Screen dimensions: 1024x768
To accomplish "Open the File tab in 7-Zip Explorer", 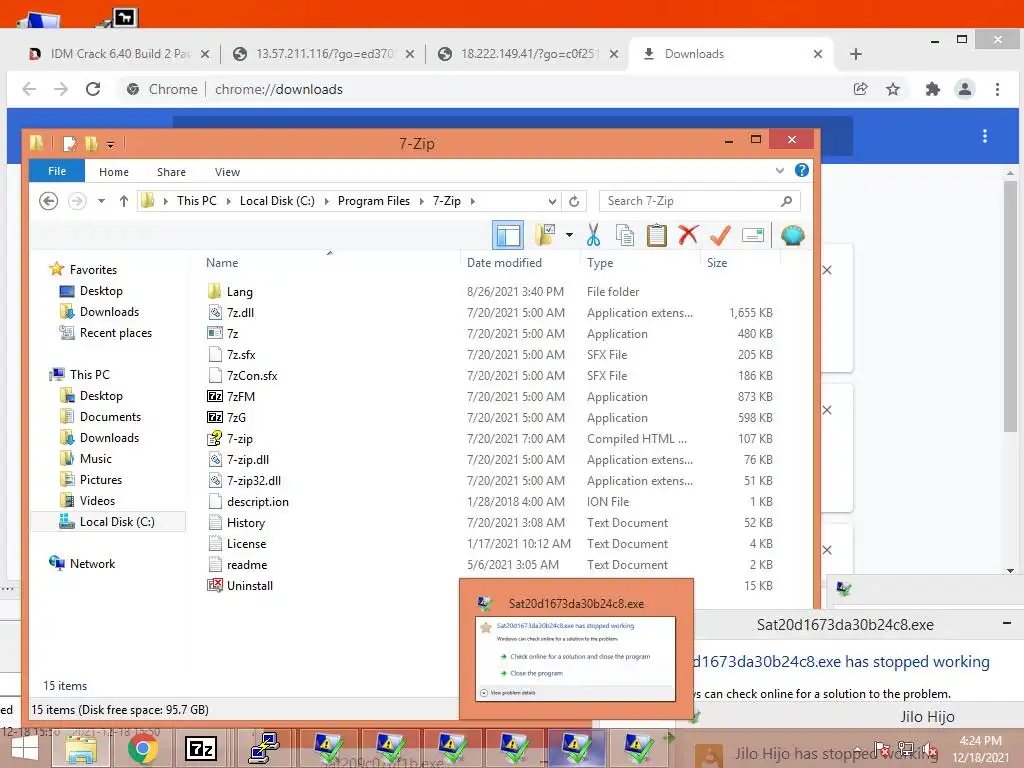I will pyautogui.click(x=57, y=171).
